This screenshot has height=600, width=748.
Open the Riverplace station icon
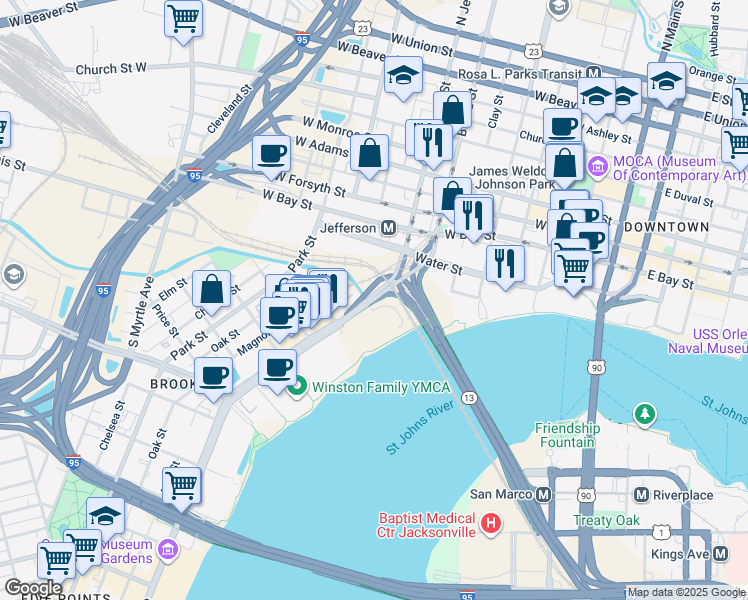tap(642, 495)
